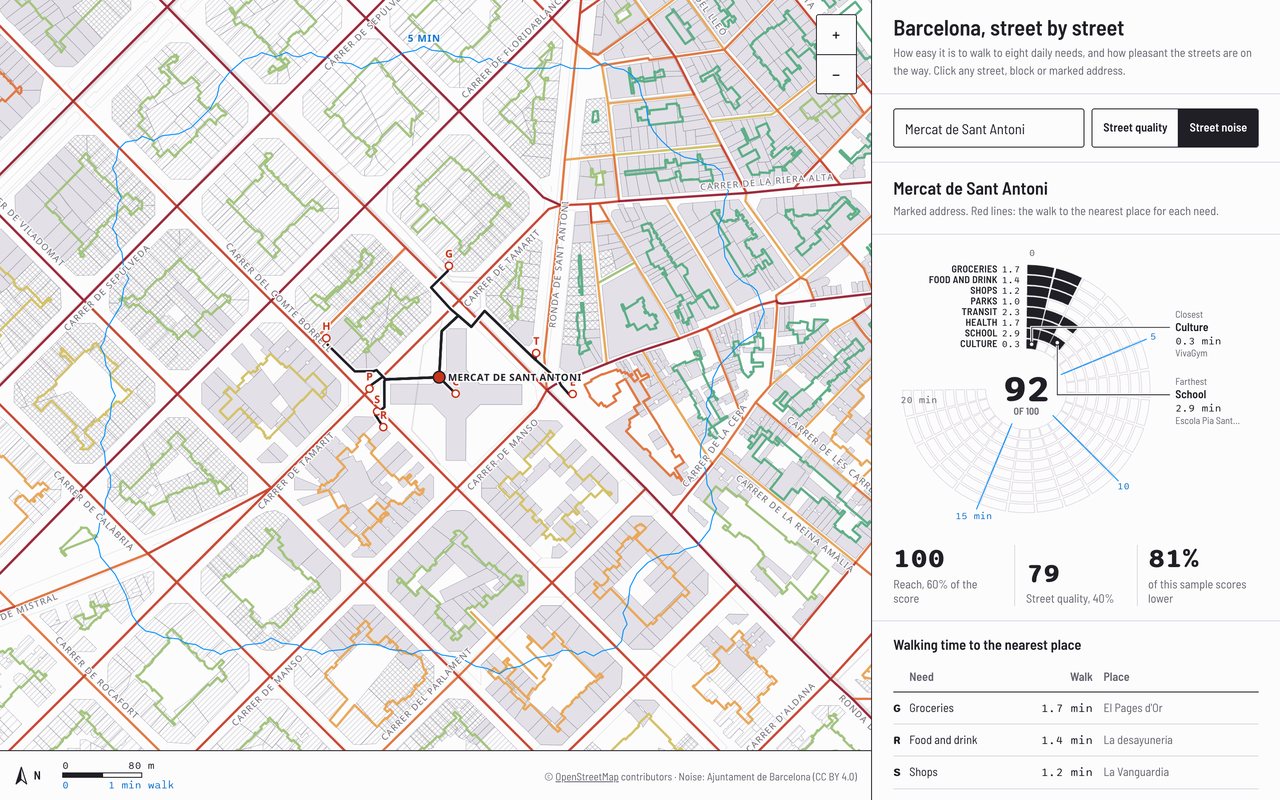Select the Shops row in the table

1076,772
